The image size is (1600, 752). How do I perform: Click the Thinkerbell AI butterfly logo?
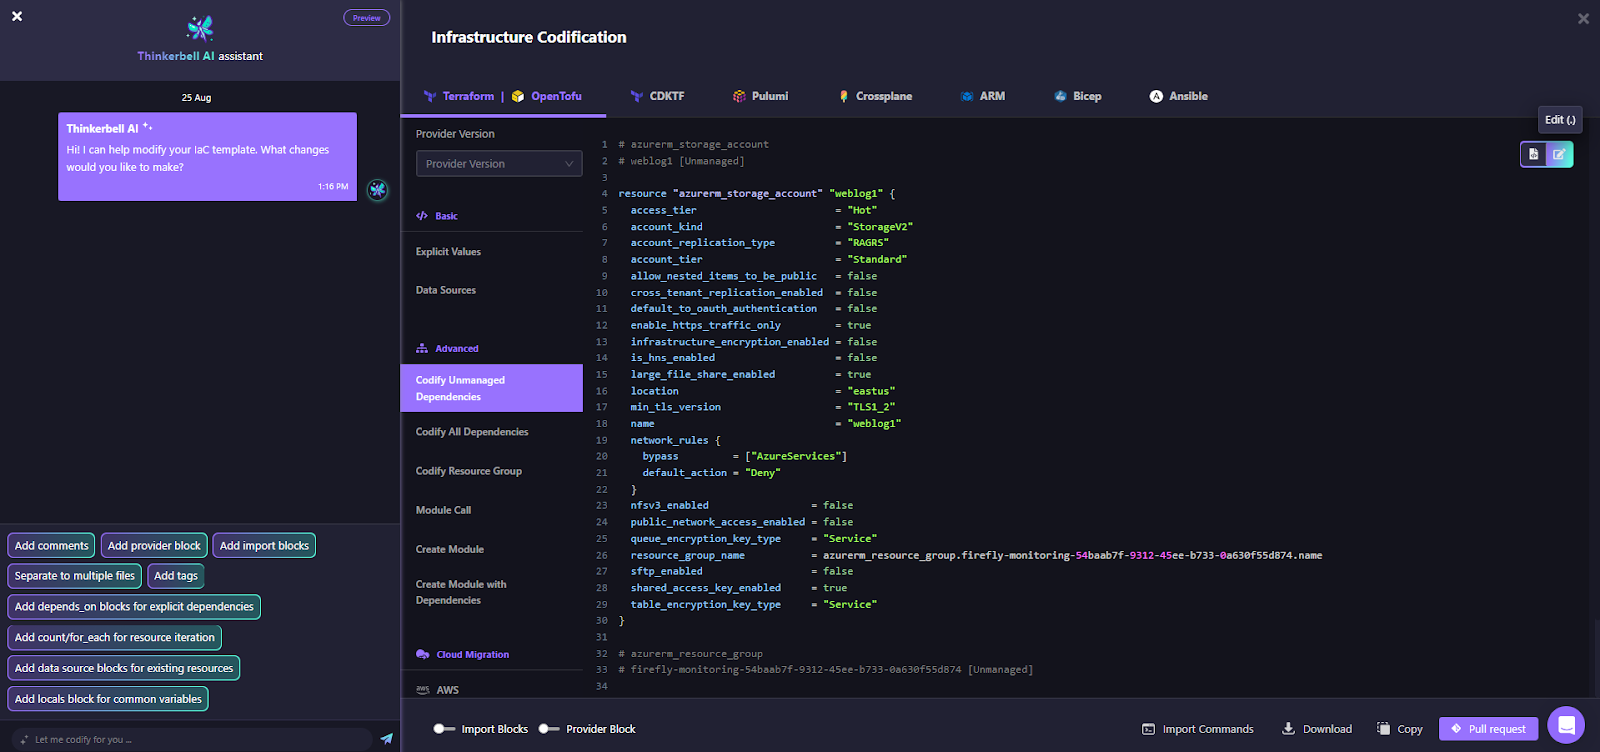pyautogui.click(x=200, y=28)
